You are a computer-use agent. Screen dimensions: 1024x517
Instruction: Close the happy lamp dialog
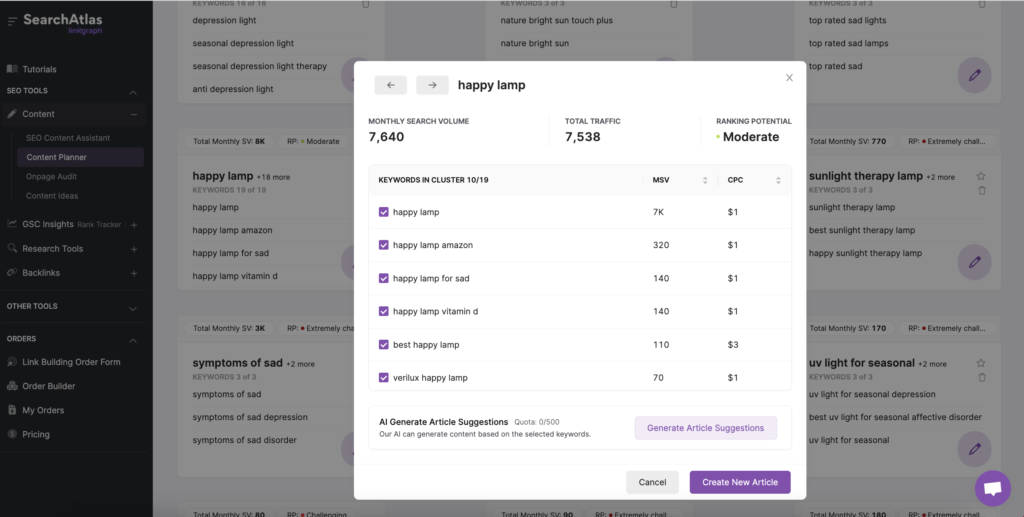pos(789,78)
